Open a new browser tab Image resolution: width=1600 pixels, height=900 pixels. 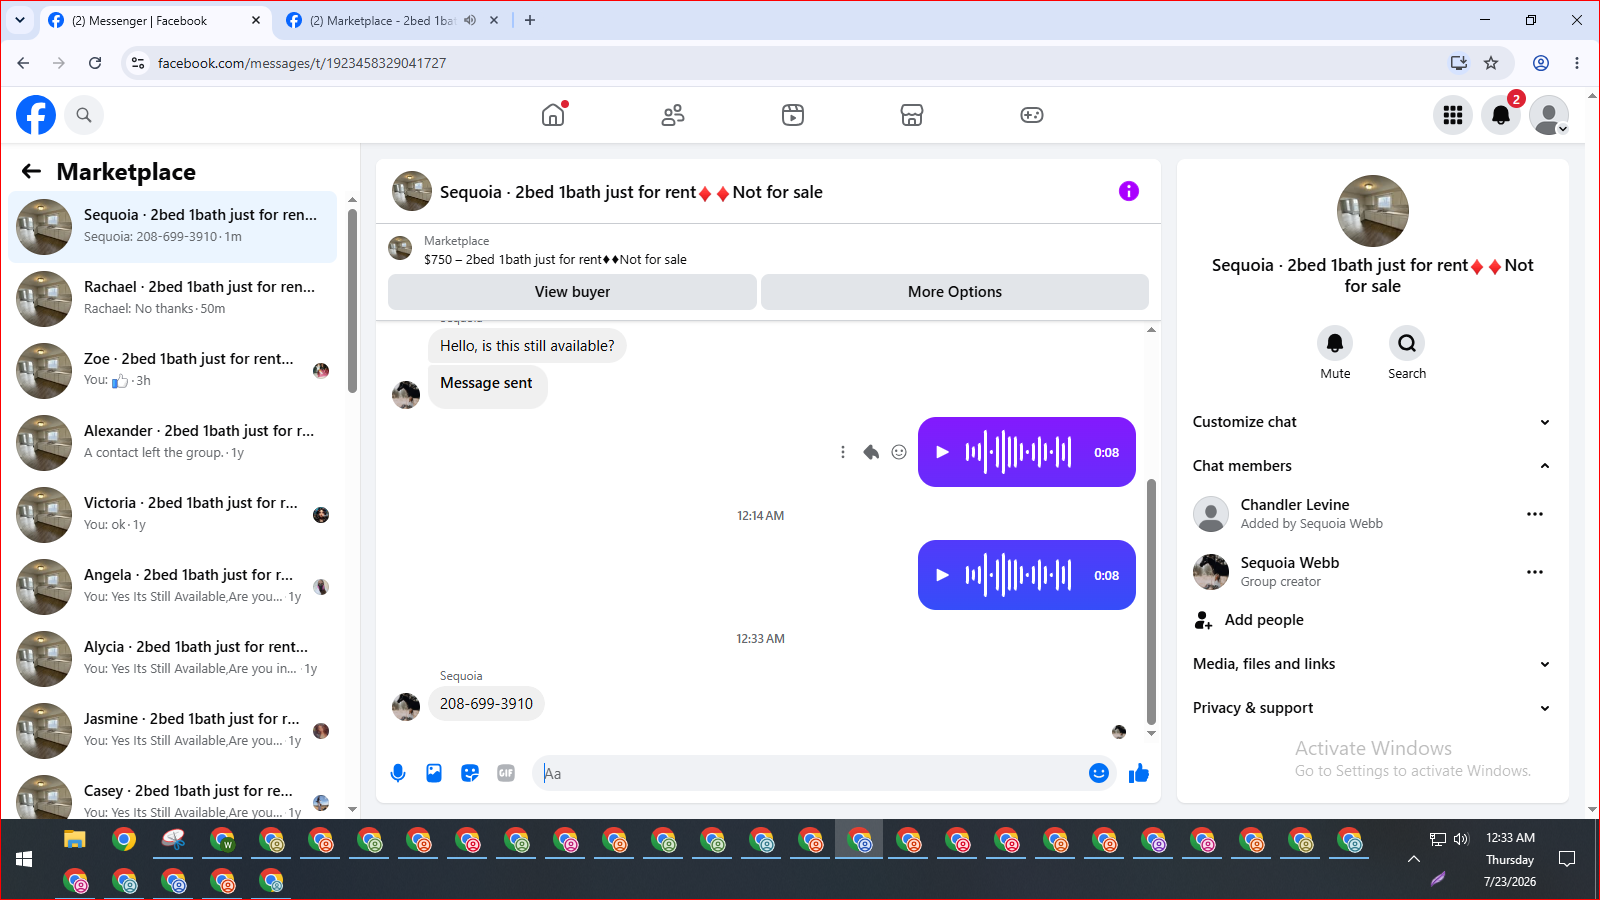530,20
